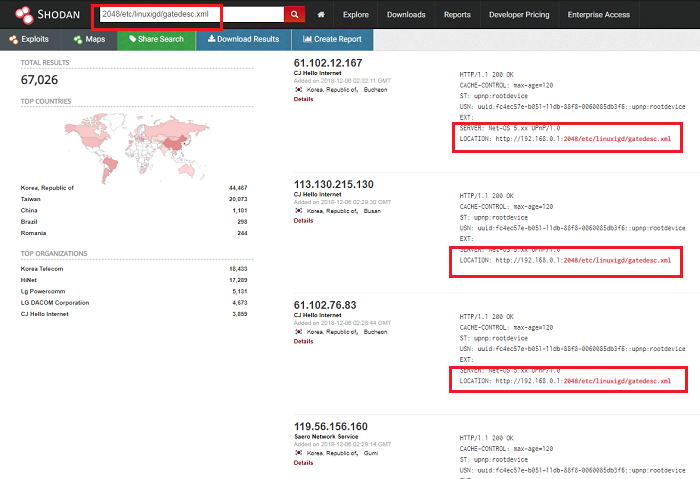Image resolution: width=700 pixels, height=479 pixels.
Task: Click the total results count 67,026
Action: click(x=39, y=80)
